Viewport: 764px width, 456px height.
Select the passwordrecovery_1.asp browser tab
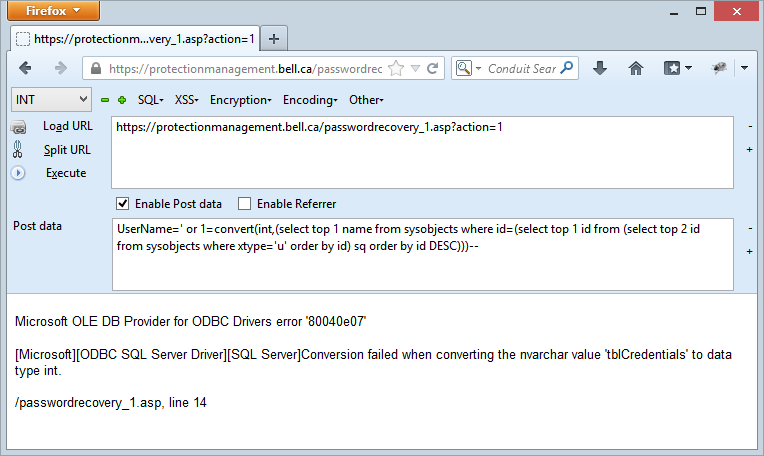(135, 38)
